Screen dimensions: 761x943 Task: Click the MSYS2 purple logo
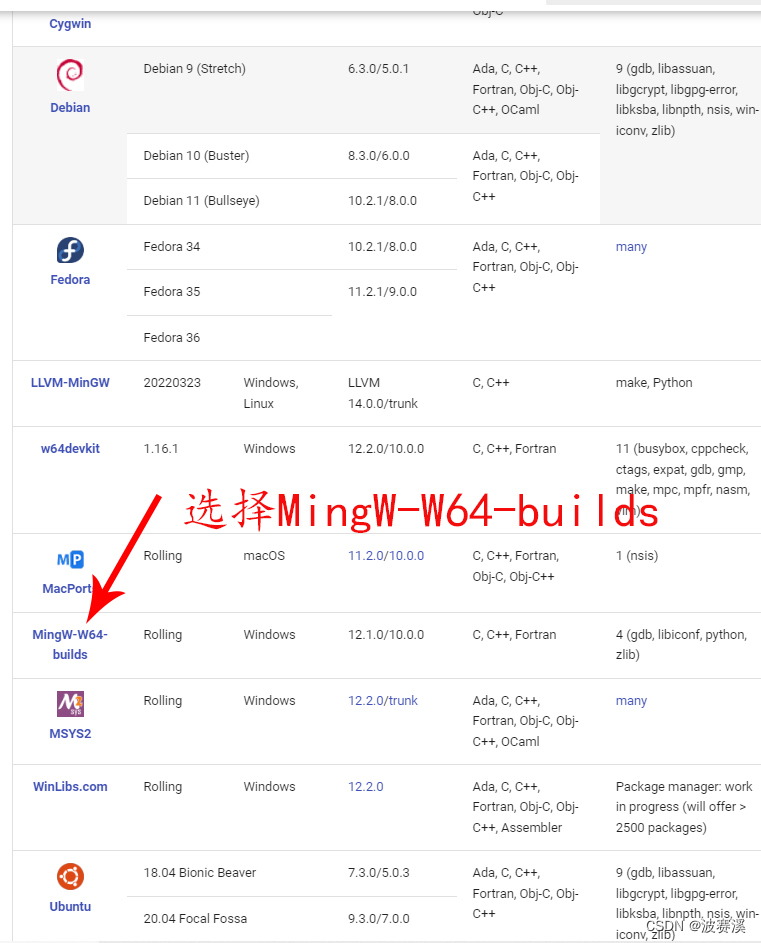pos(70,704)
